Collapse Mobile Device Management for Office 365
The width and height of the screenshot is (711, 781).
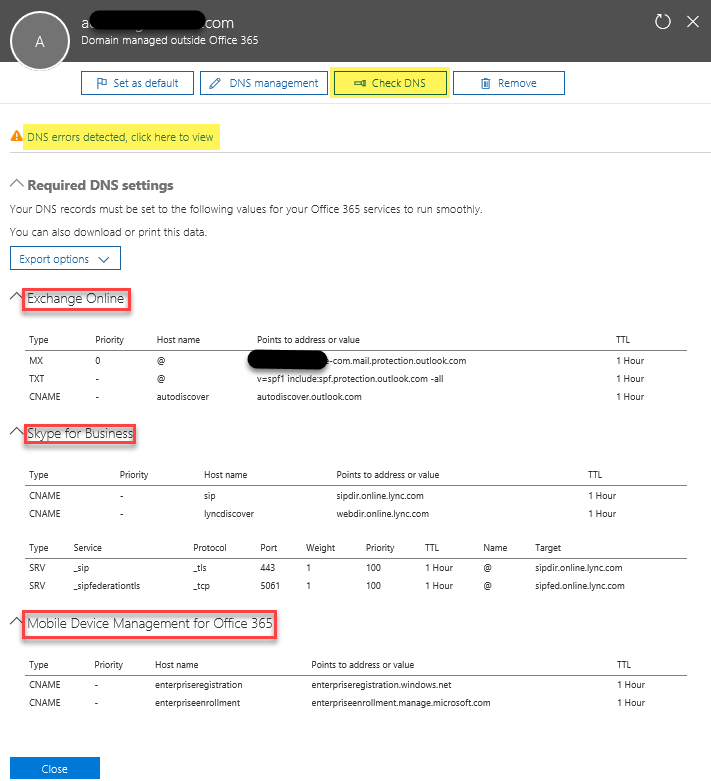click(x=16, y=621)
